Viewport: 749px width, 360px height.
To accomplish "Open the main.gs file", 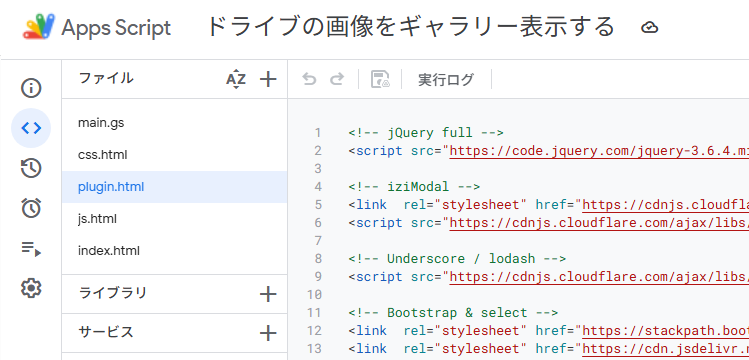I will (174, 123).
